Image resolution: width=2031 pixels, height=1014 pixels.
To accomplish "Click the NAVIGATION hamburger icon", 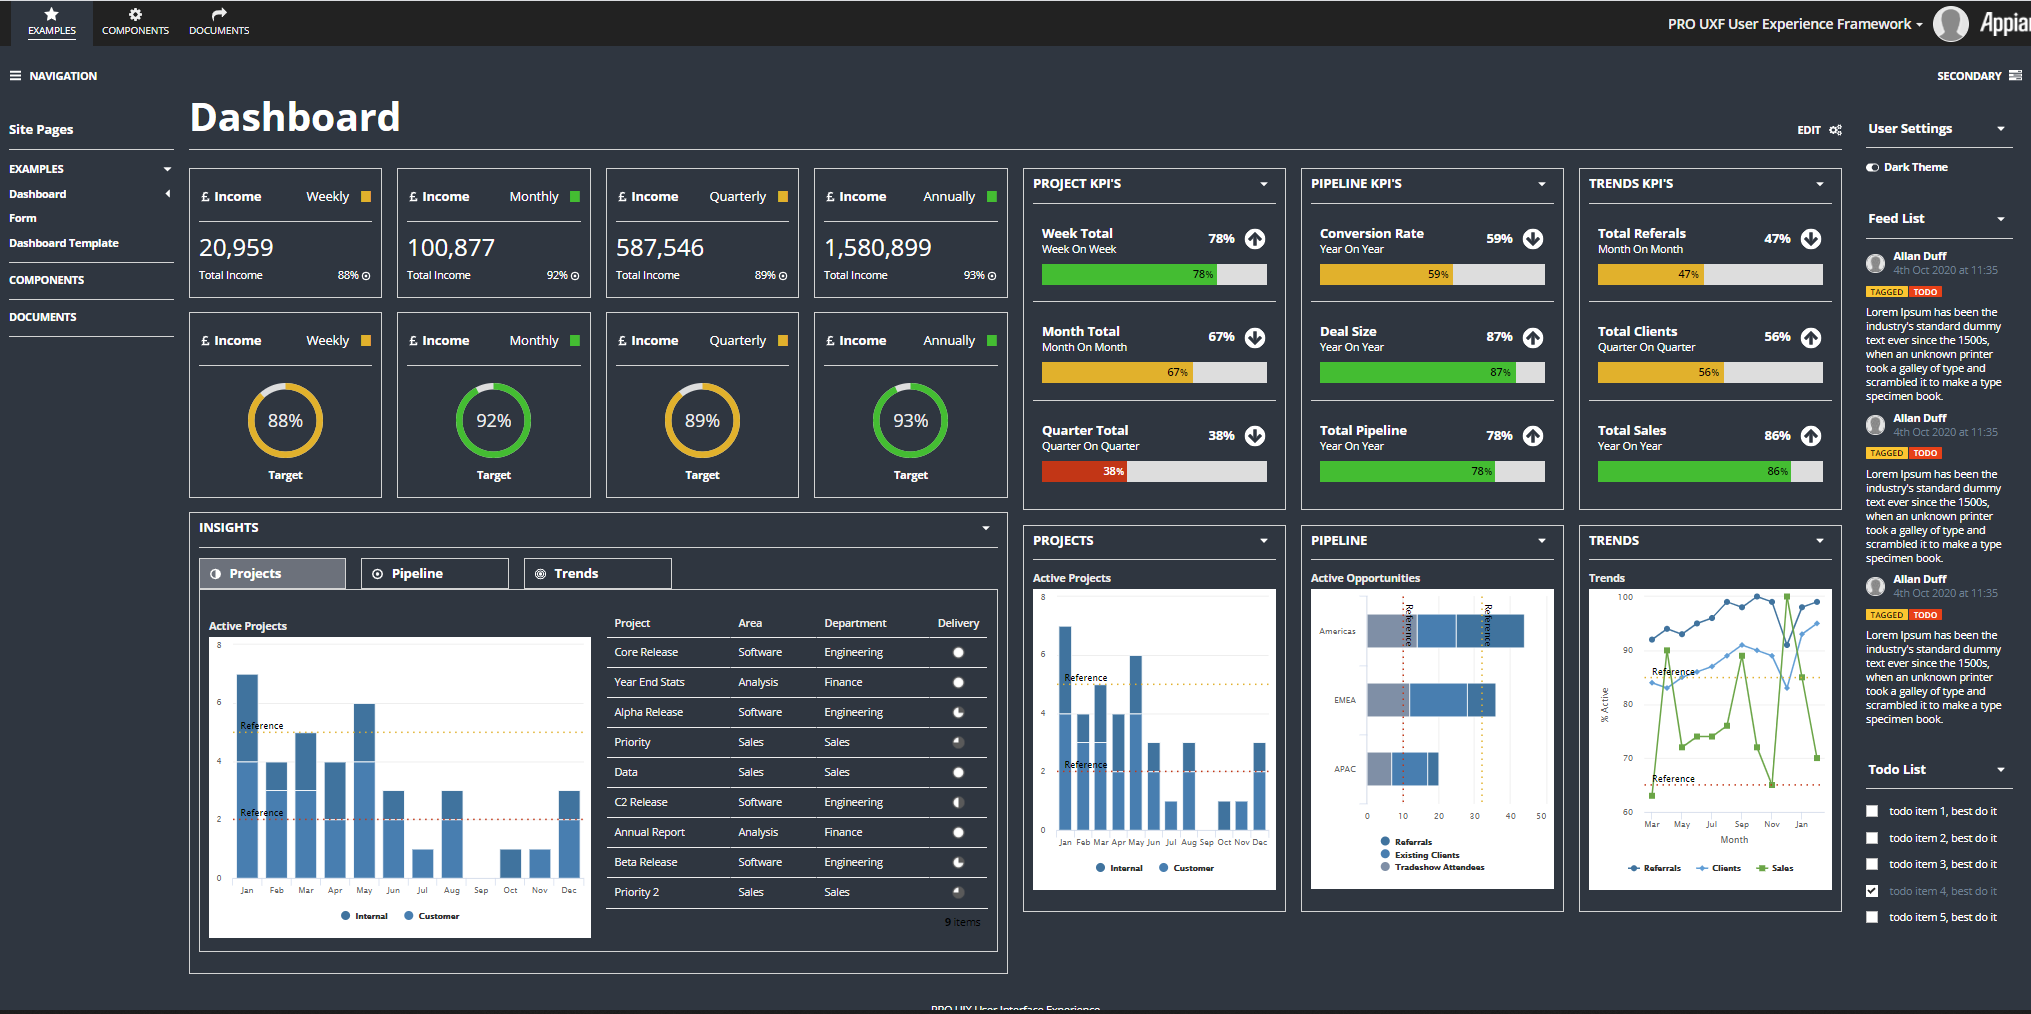I will pos(14,75).
